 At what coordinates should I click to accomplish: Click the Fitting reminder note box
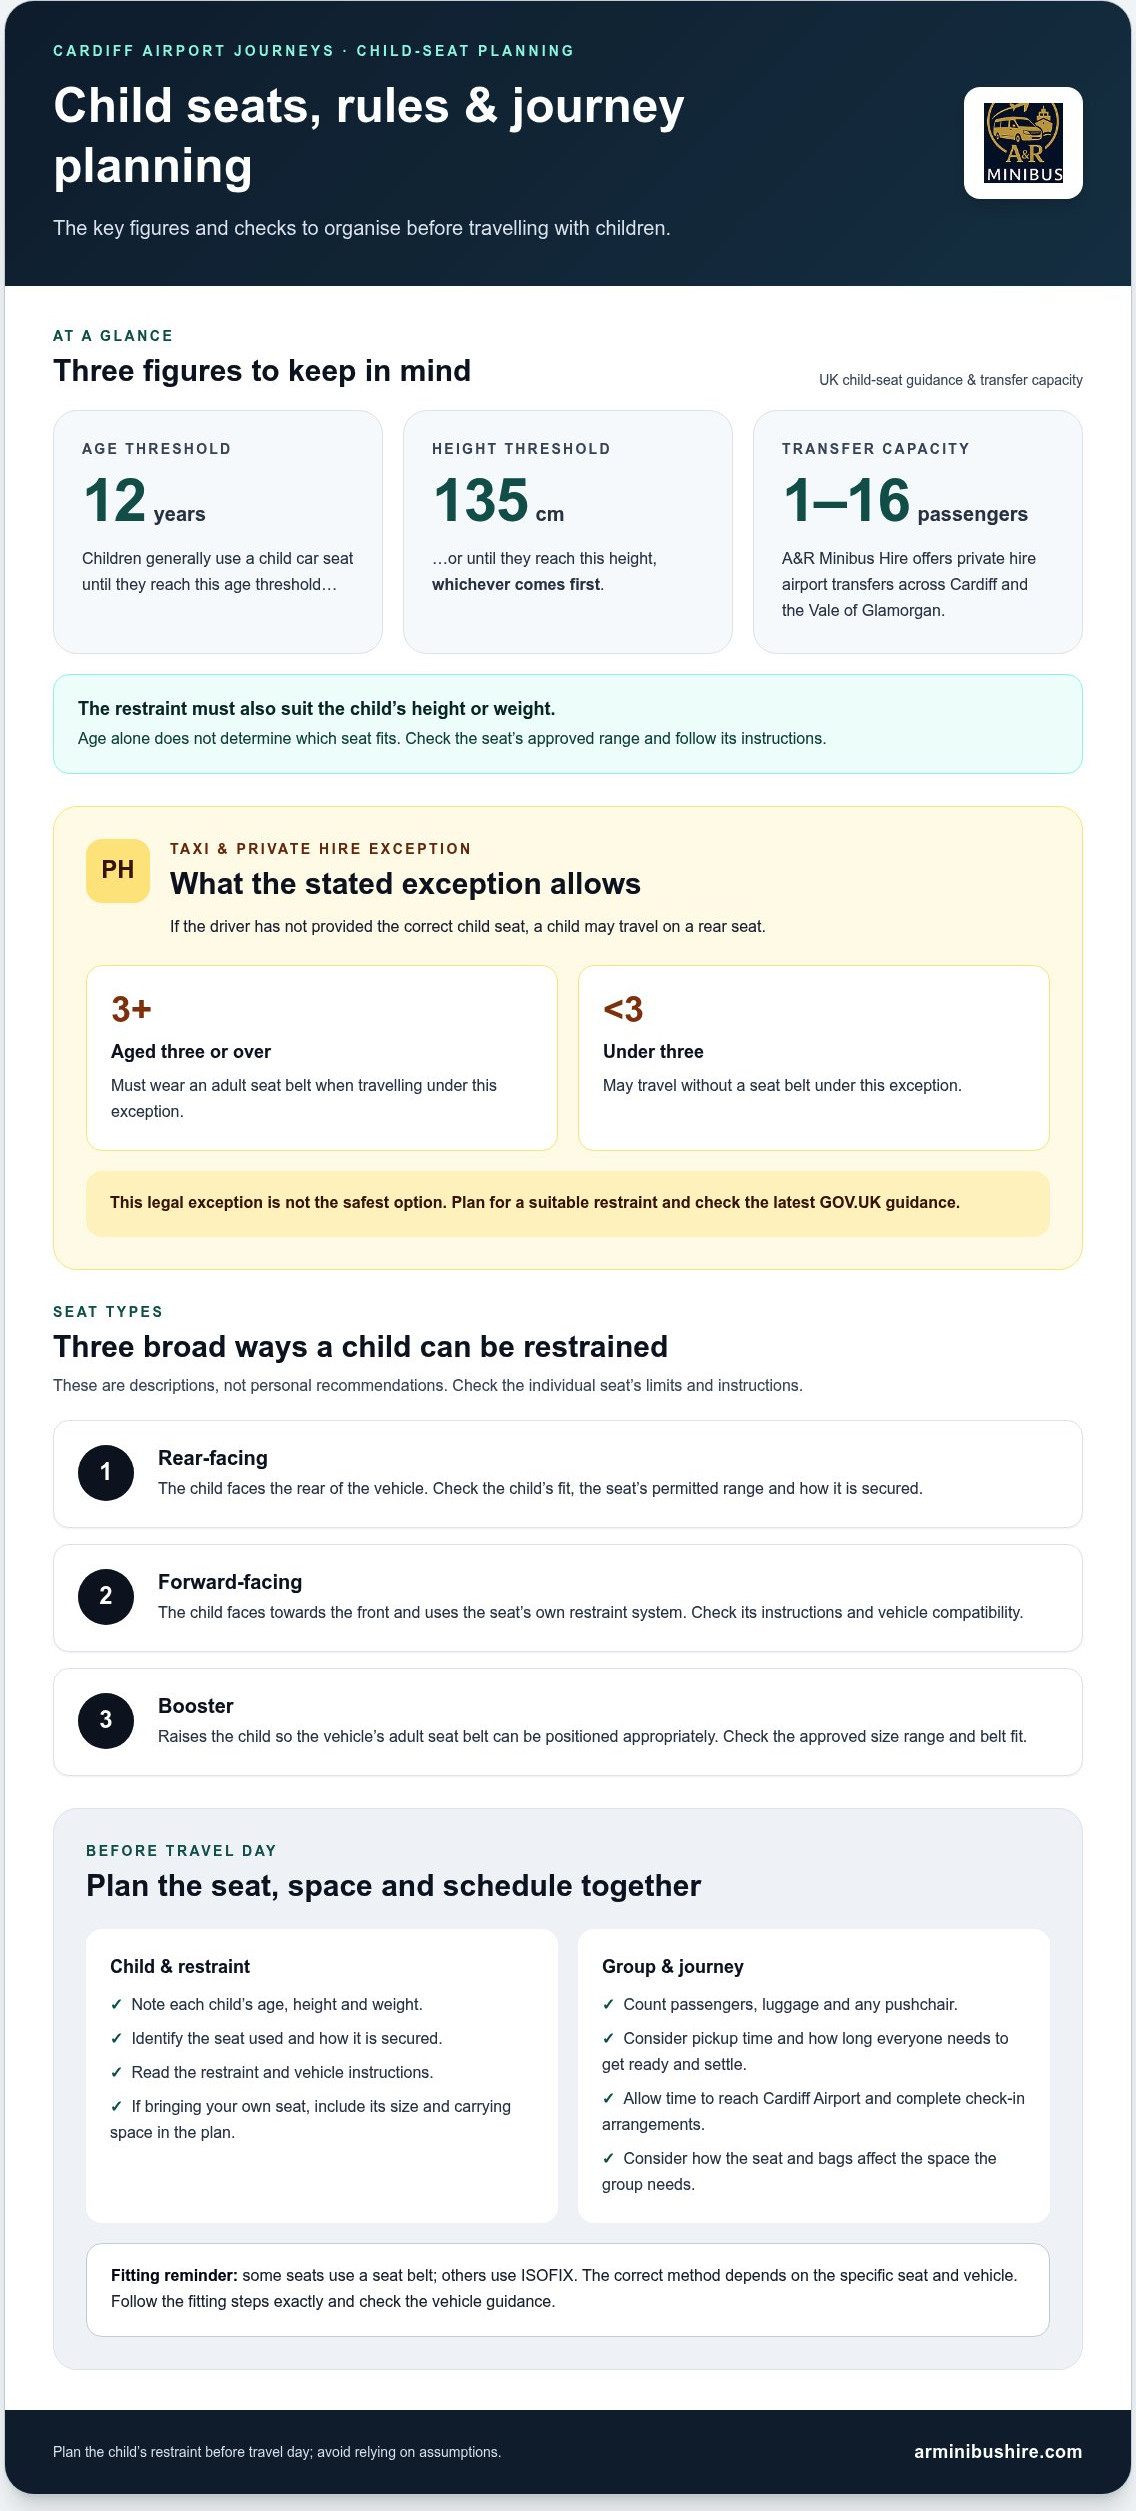568,2290
